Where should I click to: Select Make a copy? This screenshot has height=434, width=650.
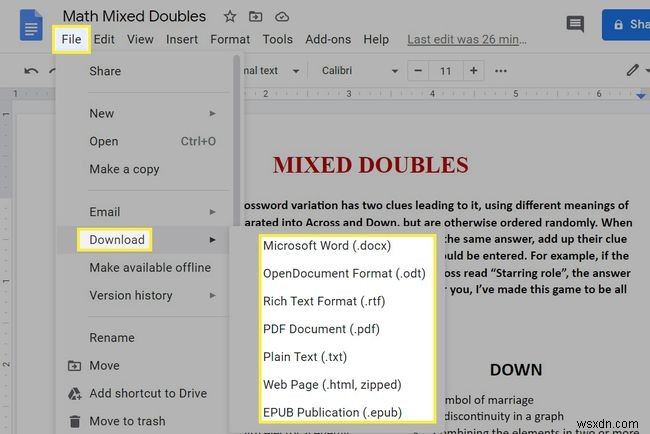click(x=143, y=169)
